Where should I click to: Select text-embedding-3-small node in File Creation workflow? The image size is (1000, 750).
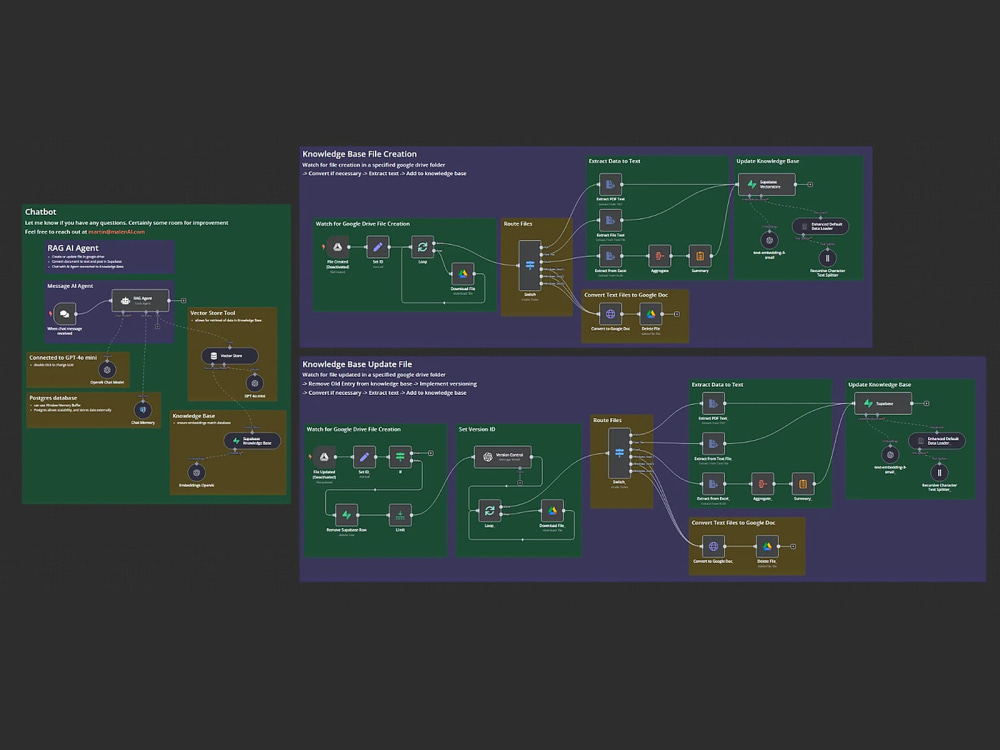tap(769, 240)
